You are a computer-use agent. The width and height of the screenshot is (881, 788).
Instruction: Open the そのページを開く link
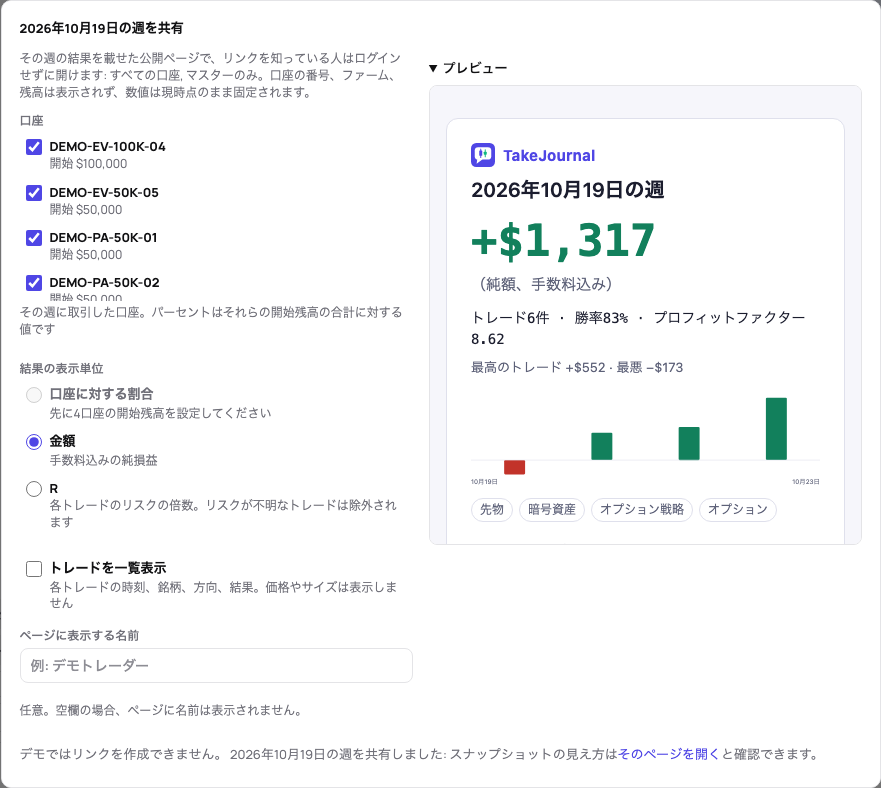coord(669,754)
